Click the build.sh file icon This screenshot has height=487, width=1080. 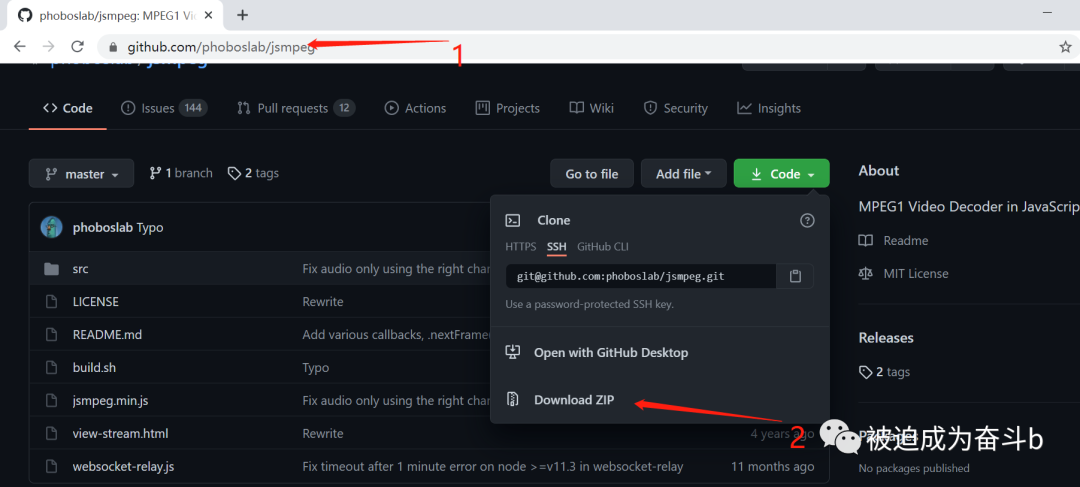point(51,368)
